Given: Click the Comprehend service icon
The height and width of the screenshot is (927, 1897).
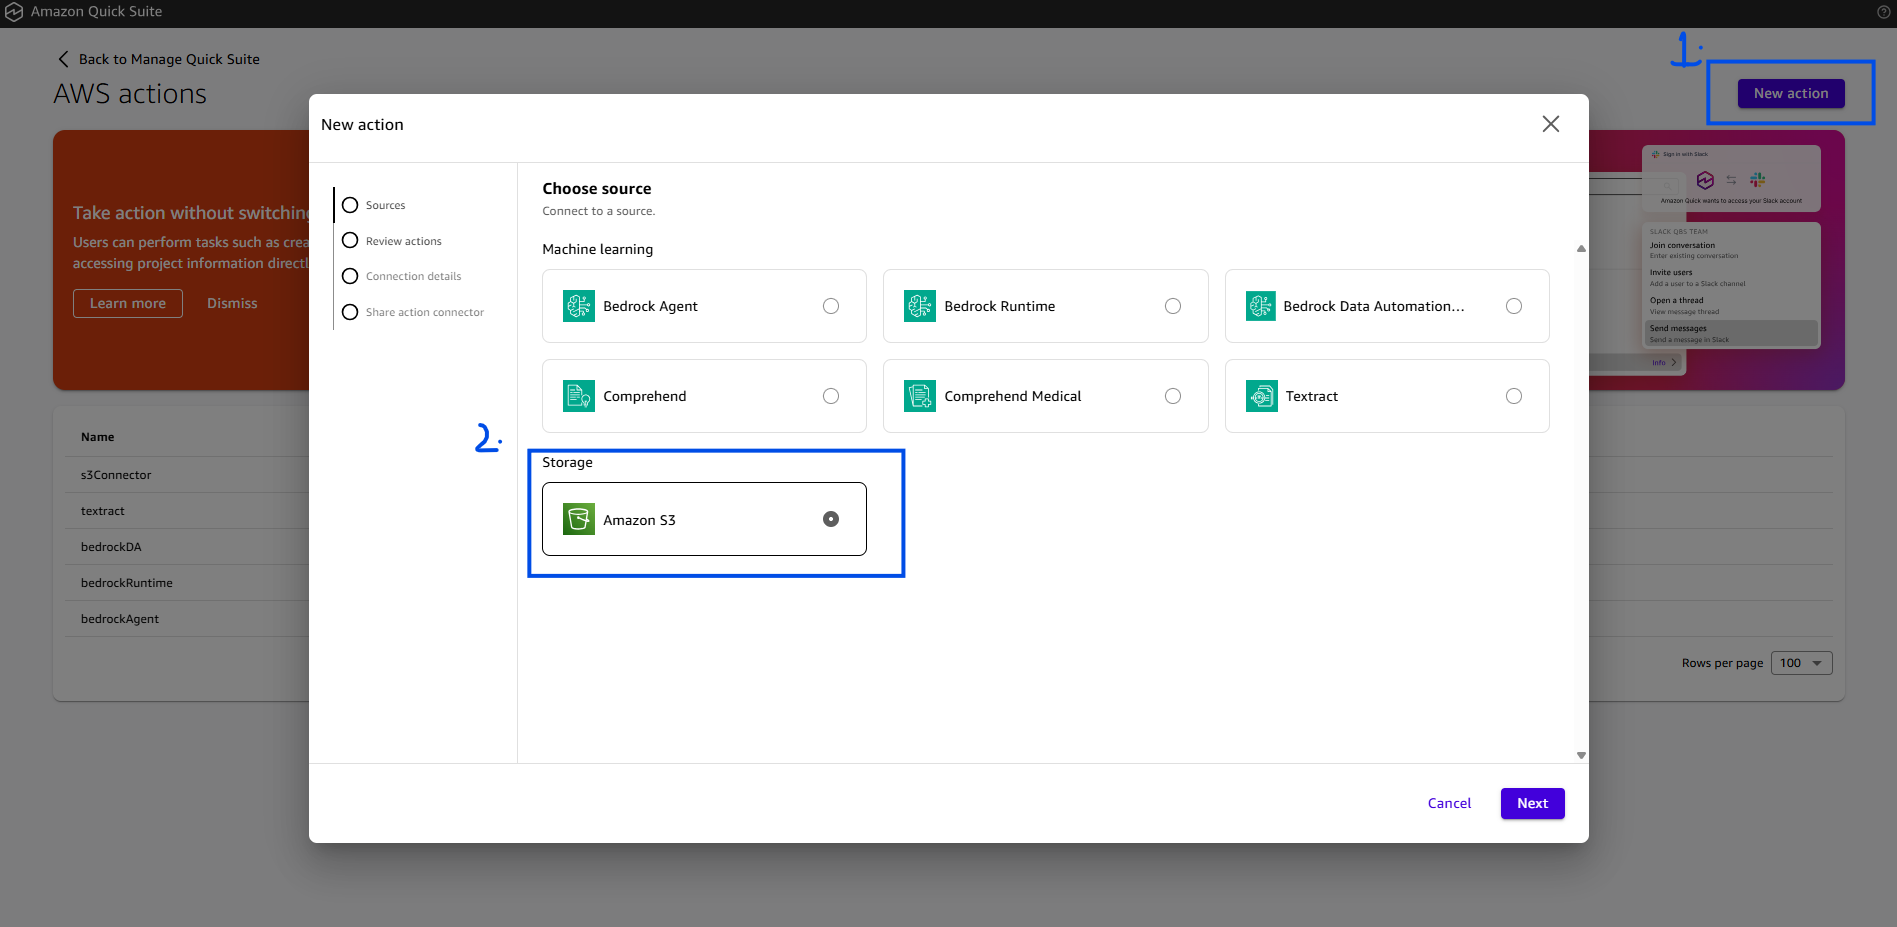Looking at the screenshot, I should click(x=579, y=396).
